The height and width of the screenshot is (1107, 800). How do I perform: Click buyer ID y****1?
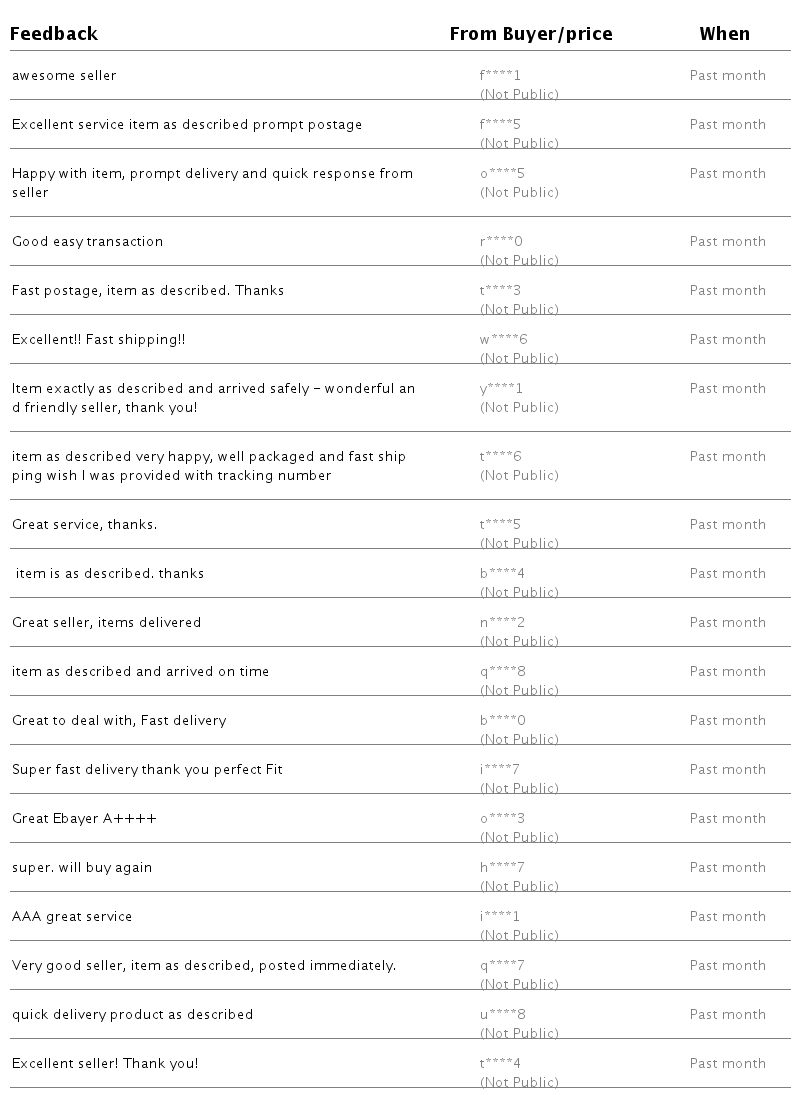point(501,389)
